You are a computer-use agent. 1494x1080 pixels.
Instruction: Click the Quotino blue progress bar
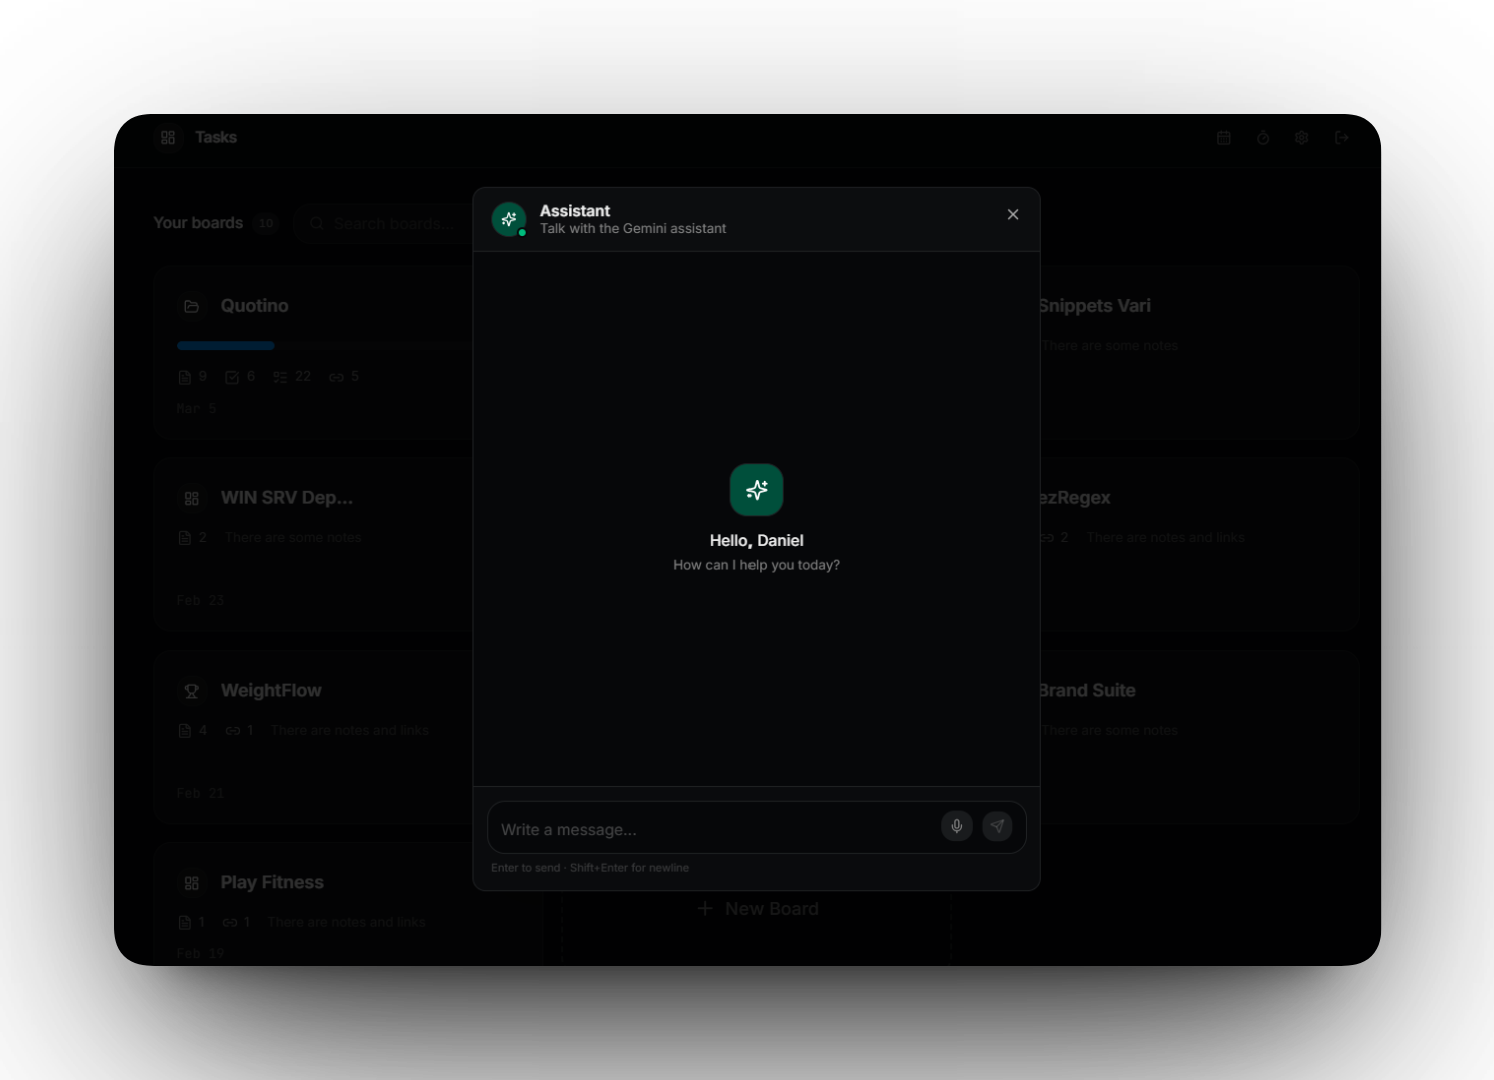coord(226,346)
